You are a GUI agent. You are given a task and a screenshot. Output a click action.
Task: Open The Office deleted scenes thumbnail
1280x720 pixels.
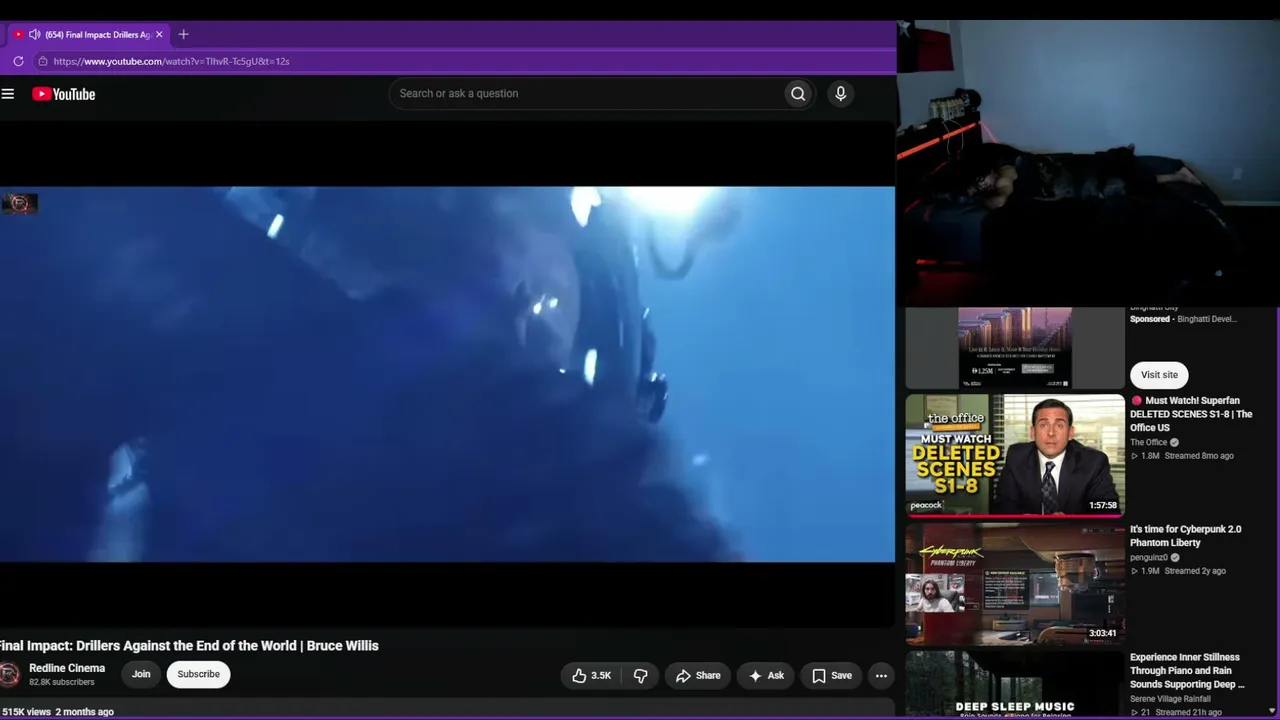click(x=1015, y=455)
